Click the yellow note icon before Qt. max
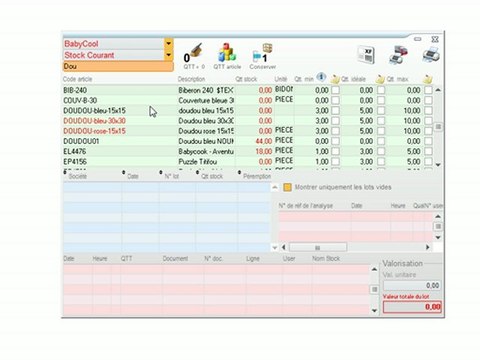This screenshot has width=480, height=360. click(380, 79)
